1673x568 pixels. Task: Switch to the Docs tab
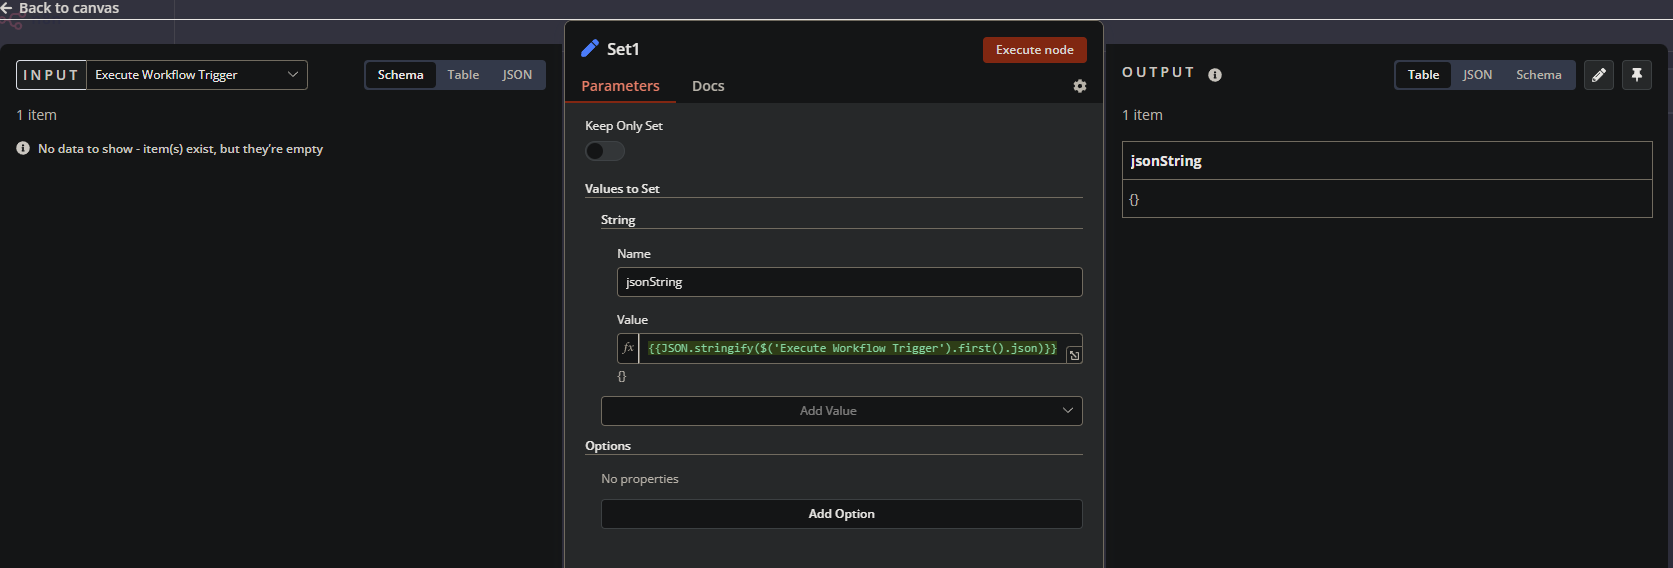[x=708, y=86]
